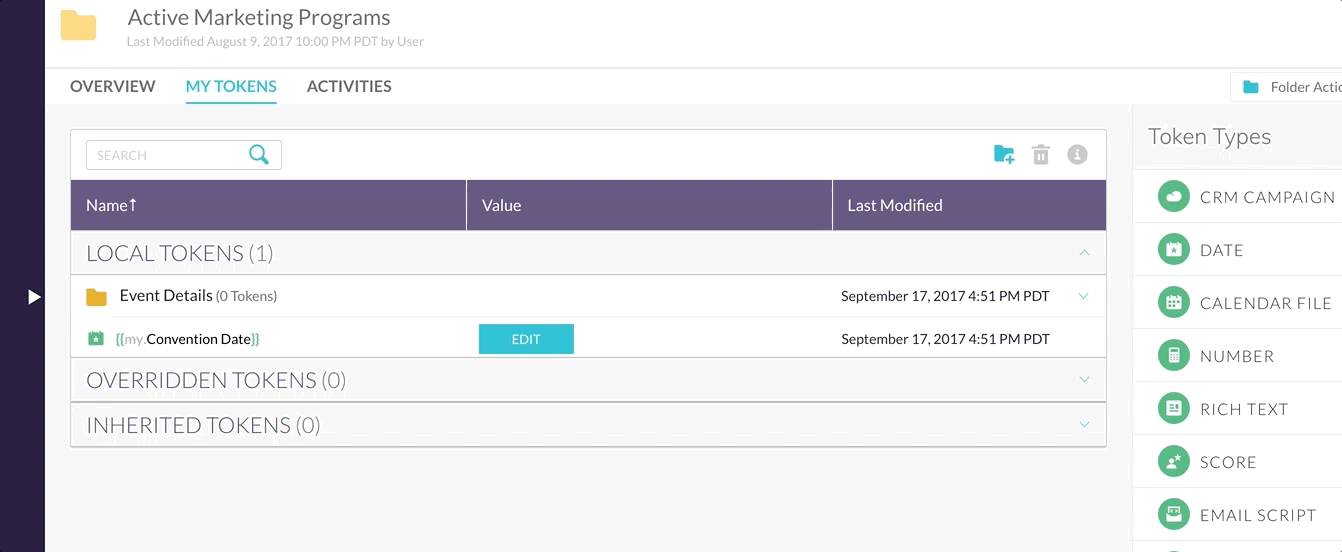
Task: Collapse the Local Tokens section
Action: click(x=1084, y=253)
